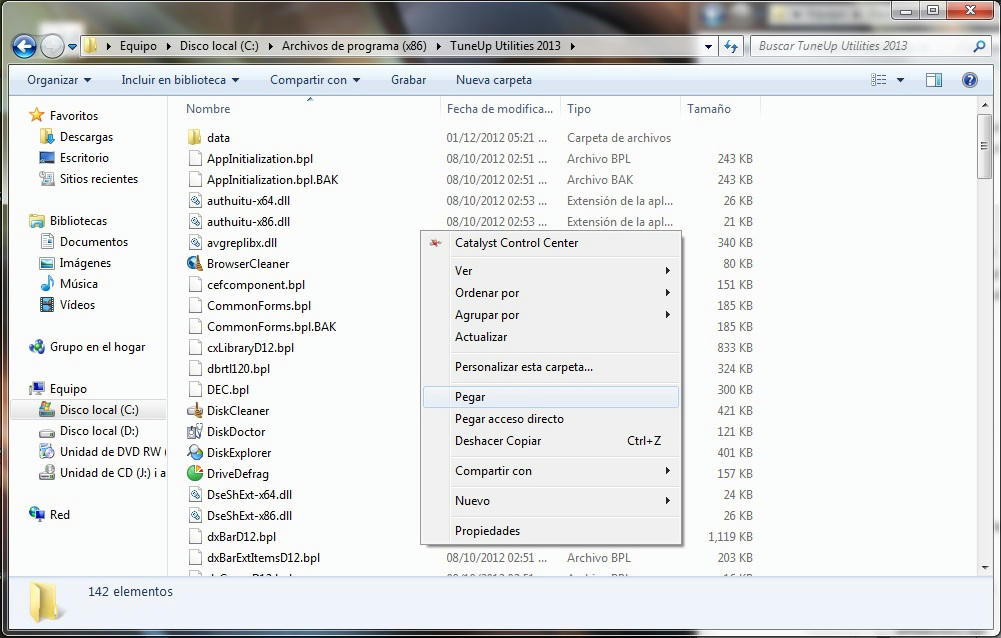Click the Grupo en el hogar icon
This screenshot has height=638, width=1001.
pos(37,347)
